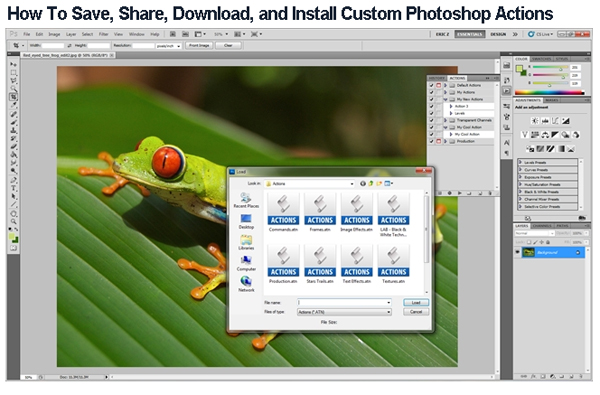Add a Curves adjustment from icons

(x=555, y=121)
